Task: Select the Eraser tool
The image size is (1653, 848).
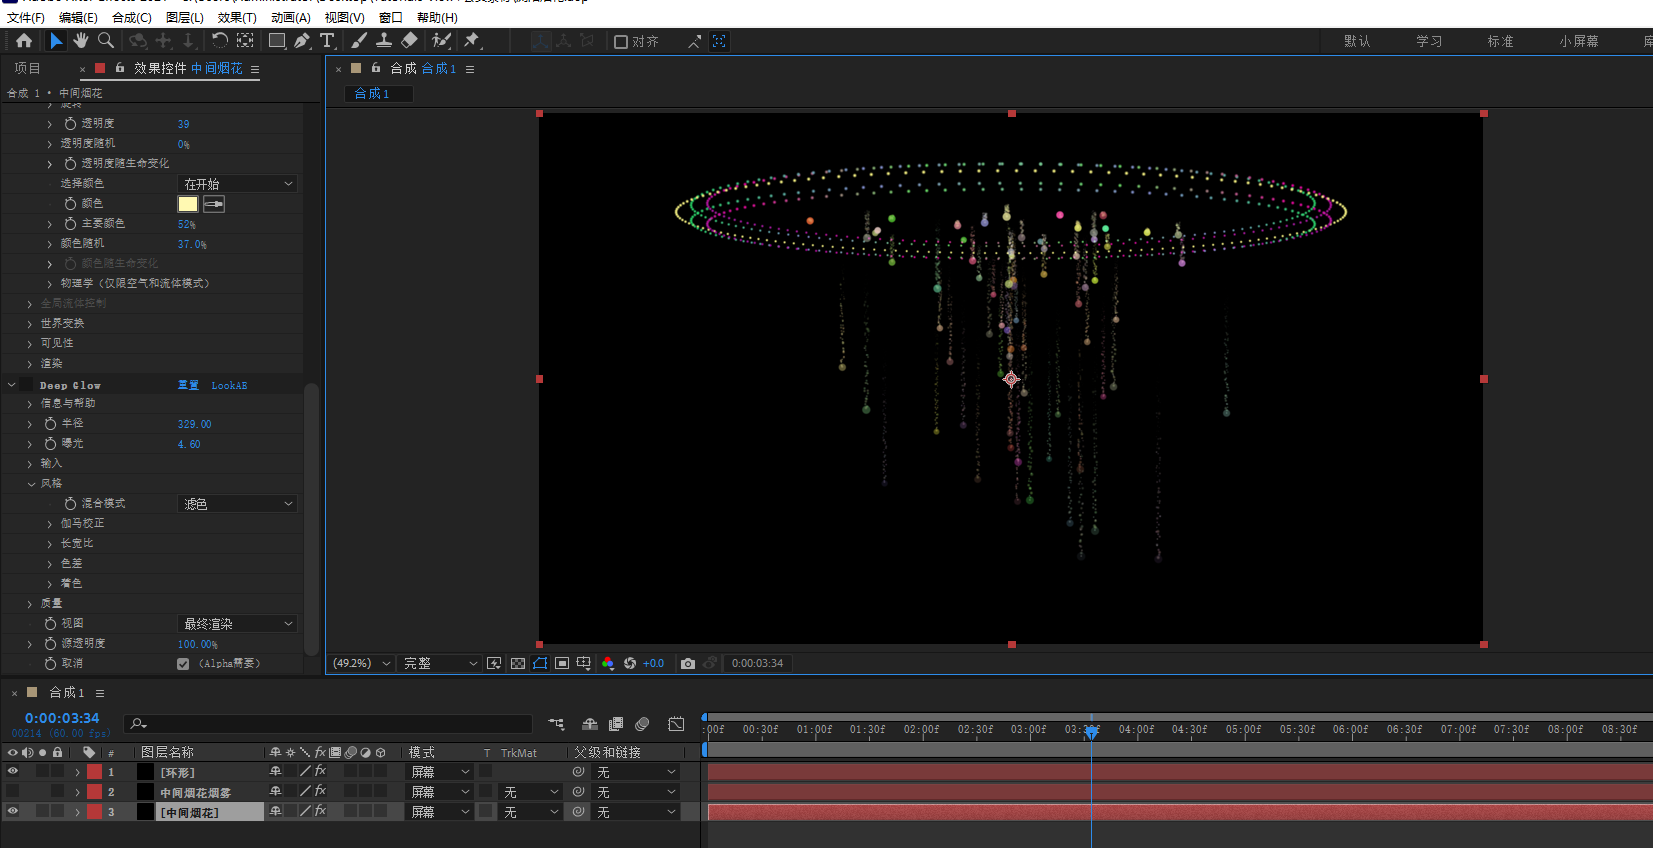Action: click(x=409, y=41)
